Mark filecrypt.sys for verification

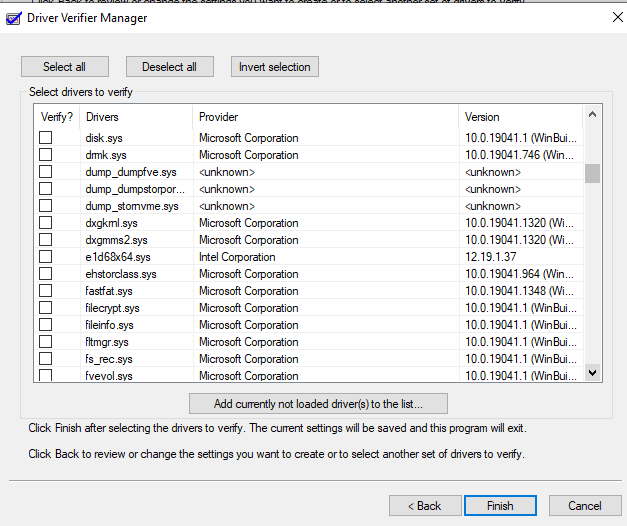(45, 308)
